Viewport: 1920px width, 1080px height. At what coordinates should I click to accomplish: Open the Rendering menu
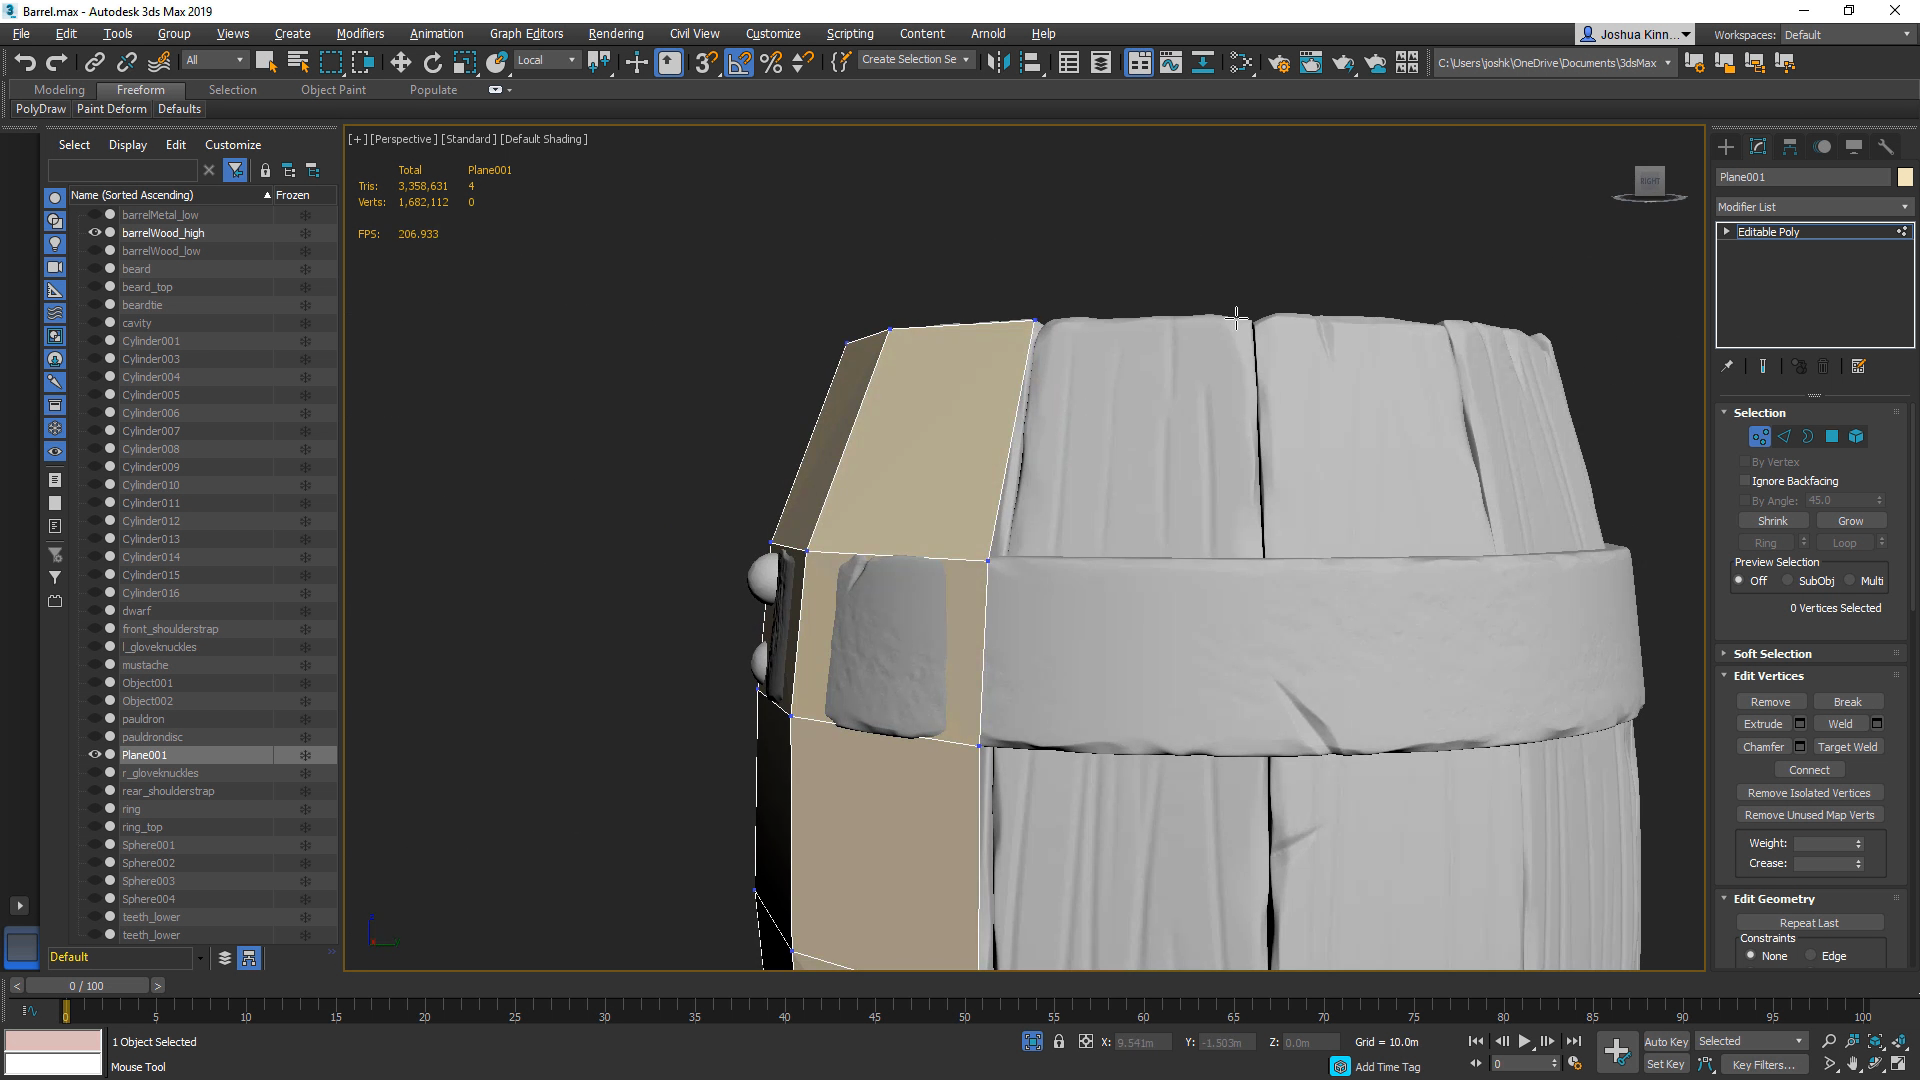pos(615,33)
